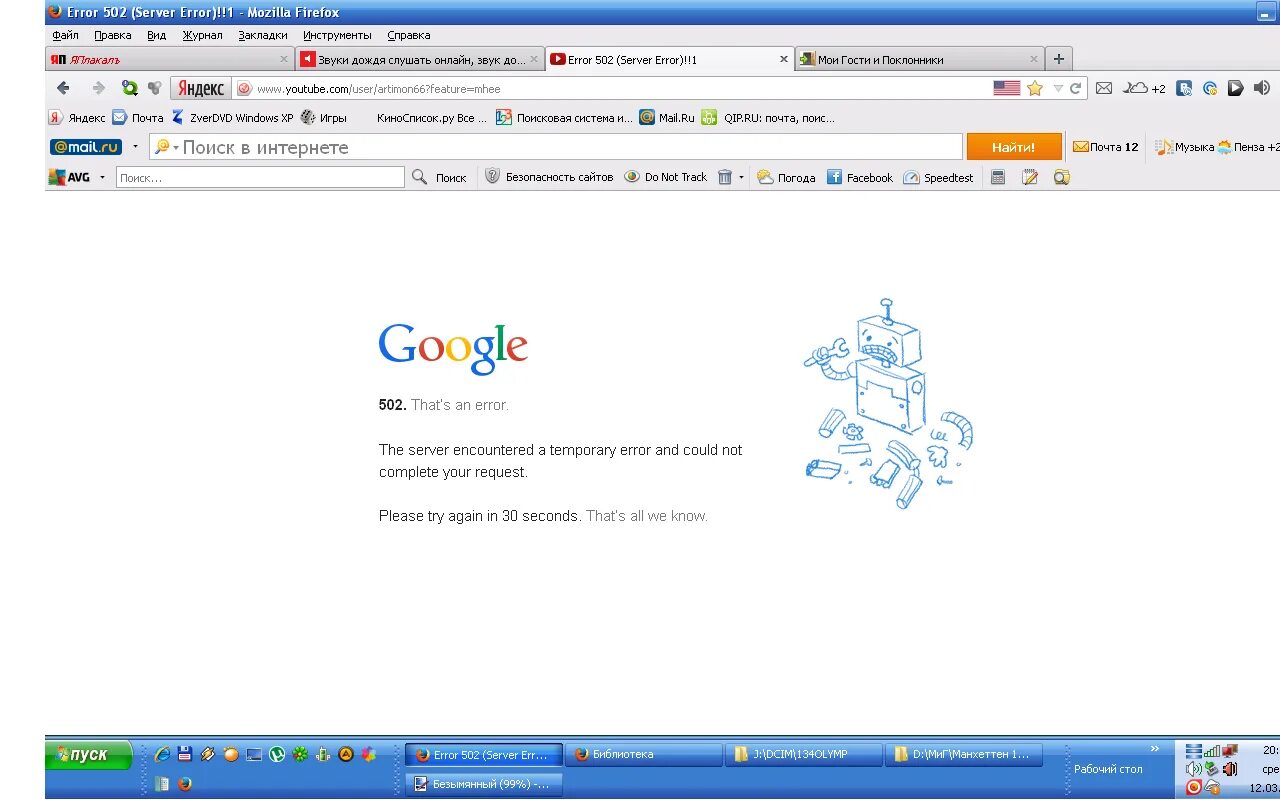Screen dimensions: 1280x800
Task: Click the AVG Поиск… search input
Action: (260, 177)
